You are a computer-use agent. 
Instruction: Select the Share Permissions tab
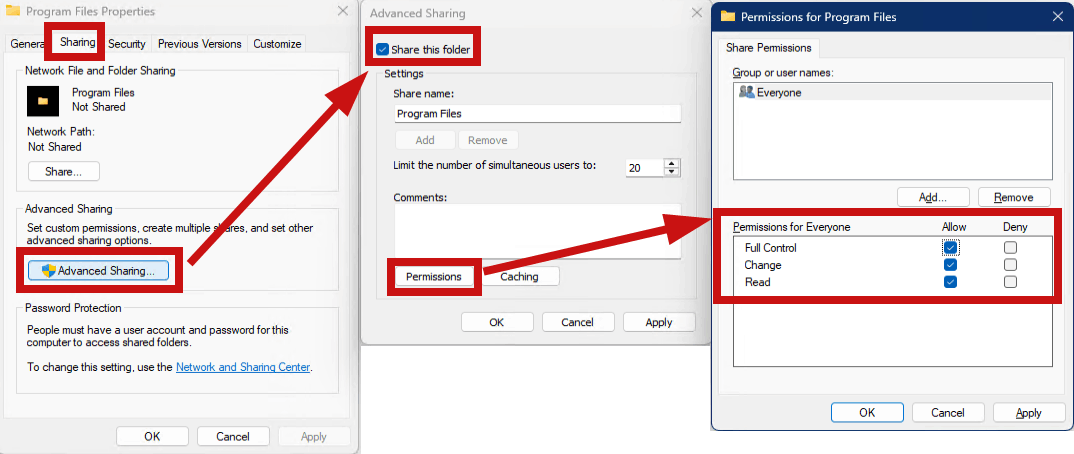[x=769, y=48]
